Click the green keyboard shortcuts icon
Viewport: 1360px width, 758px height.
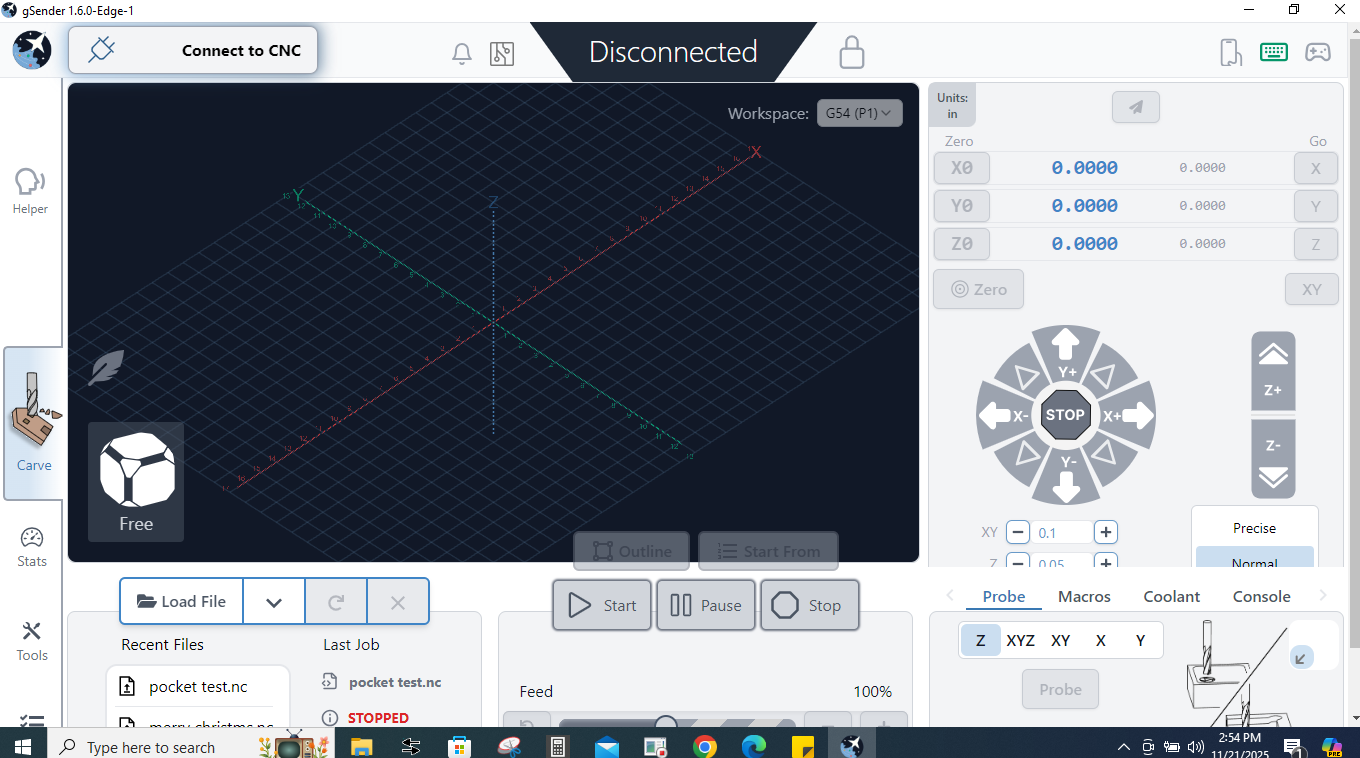[1274, 52]
